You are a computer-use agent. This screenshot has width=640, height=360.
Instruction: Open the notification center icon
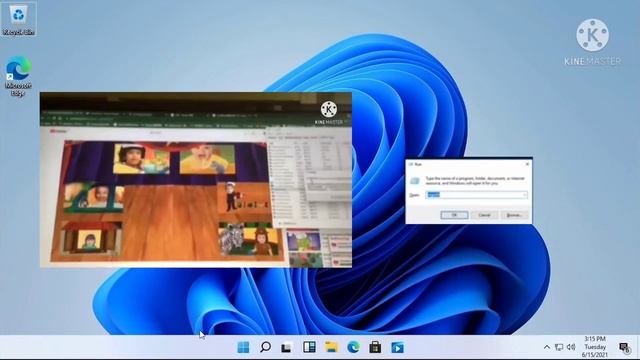click(624, 347)
